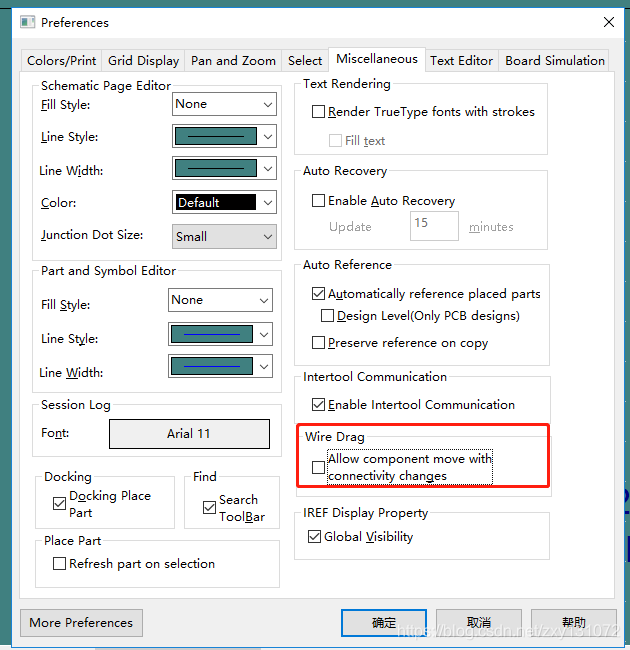Click the Auto Recovery update minutes field
The image size is (630, 650).
coord(434,226)
